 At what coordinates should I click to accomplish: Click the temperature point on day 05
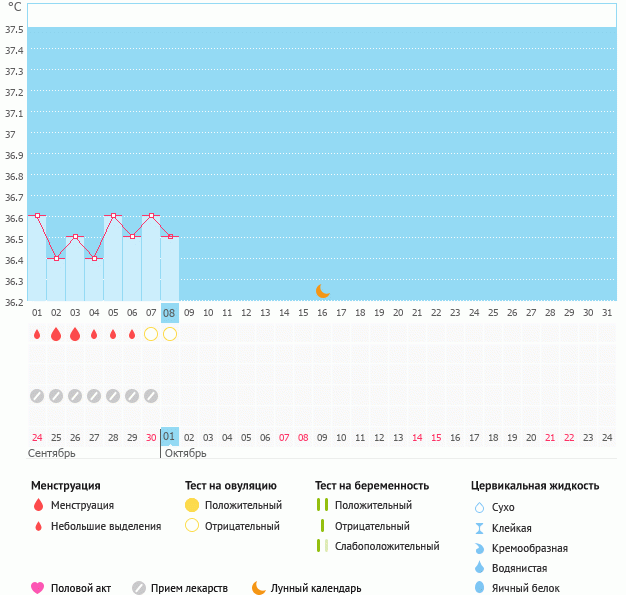click(x=113, y=215)
